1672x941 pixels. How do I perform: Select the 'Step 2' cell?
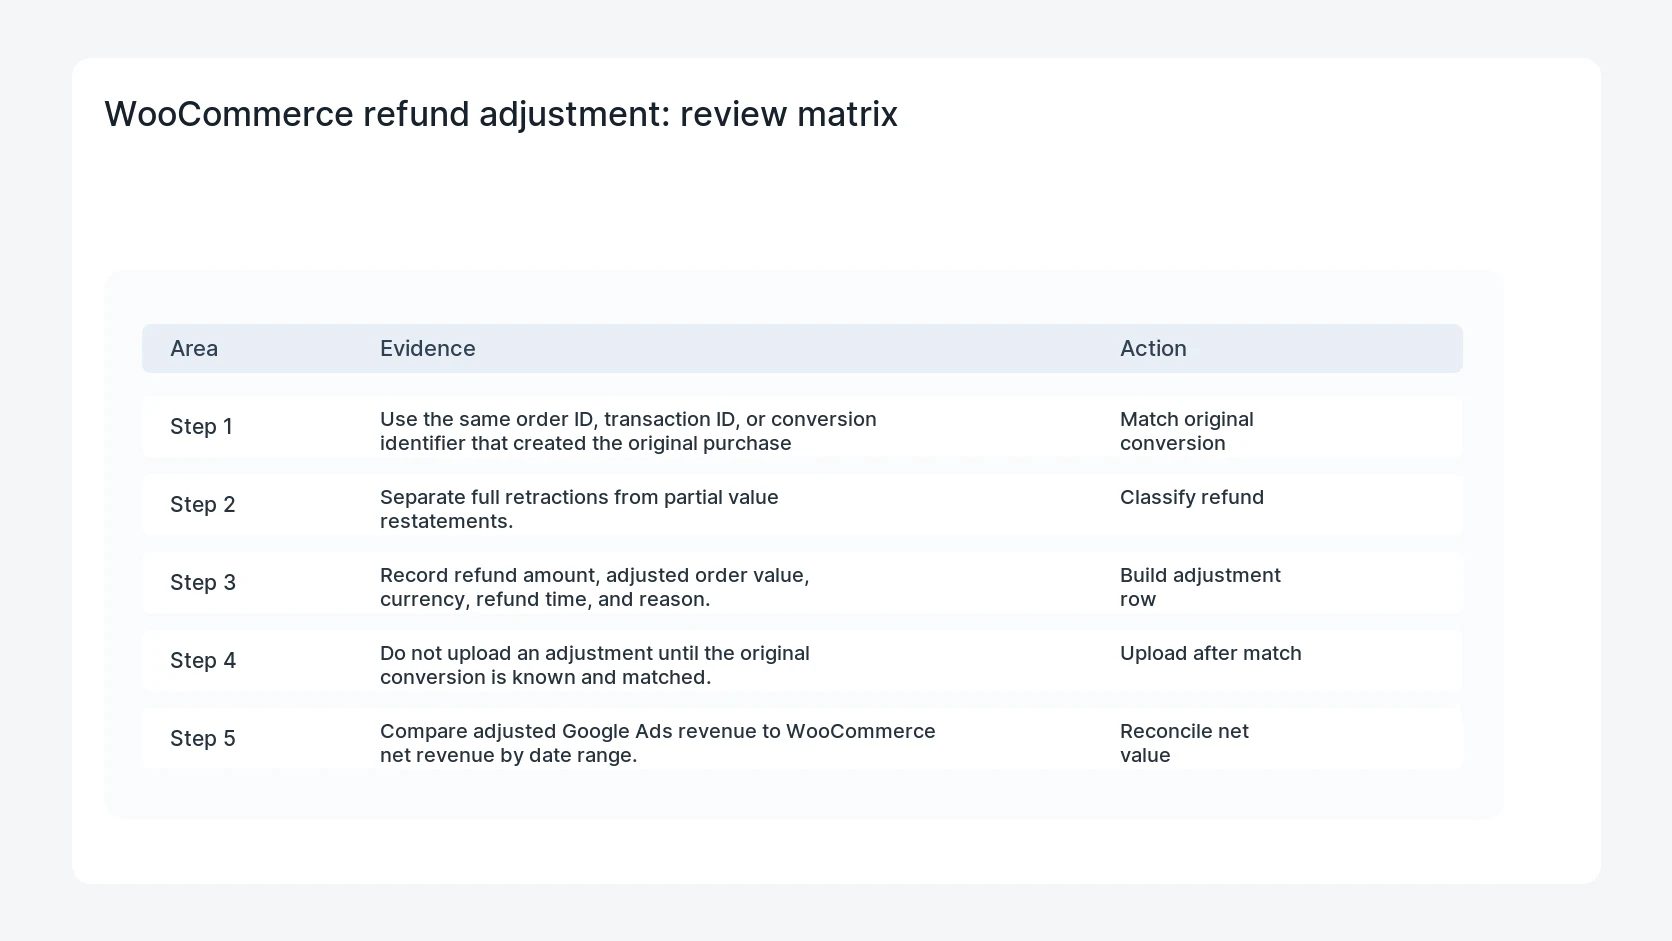pyautogui.click(x=203, y=504)
